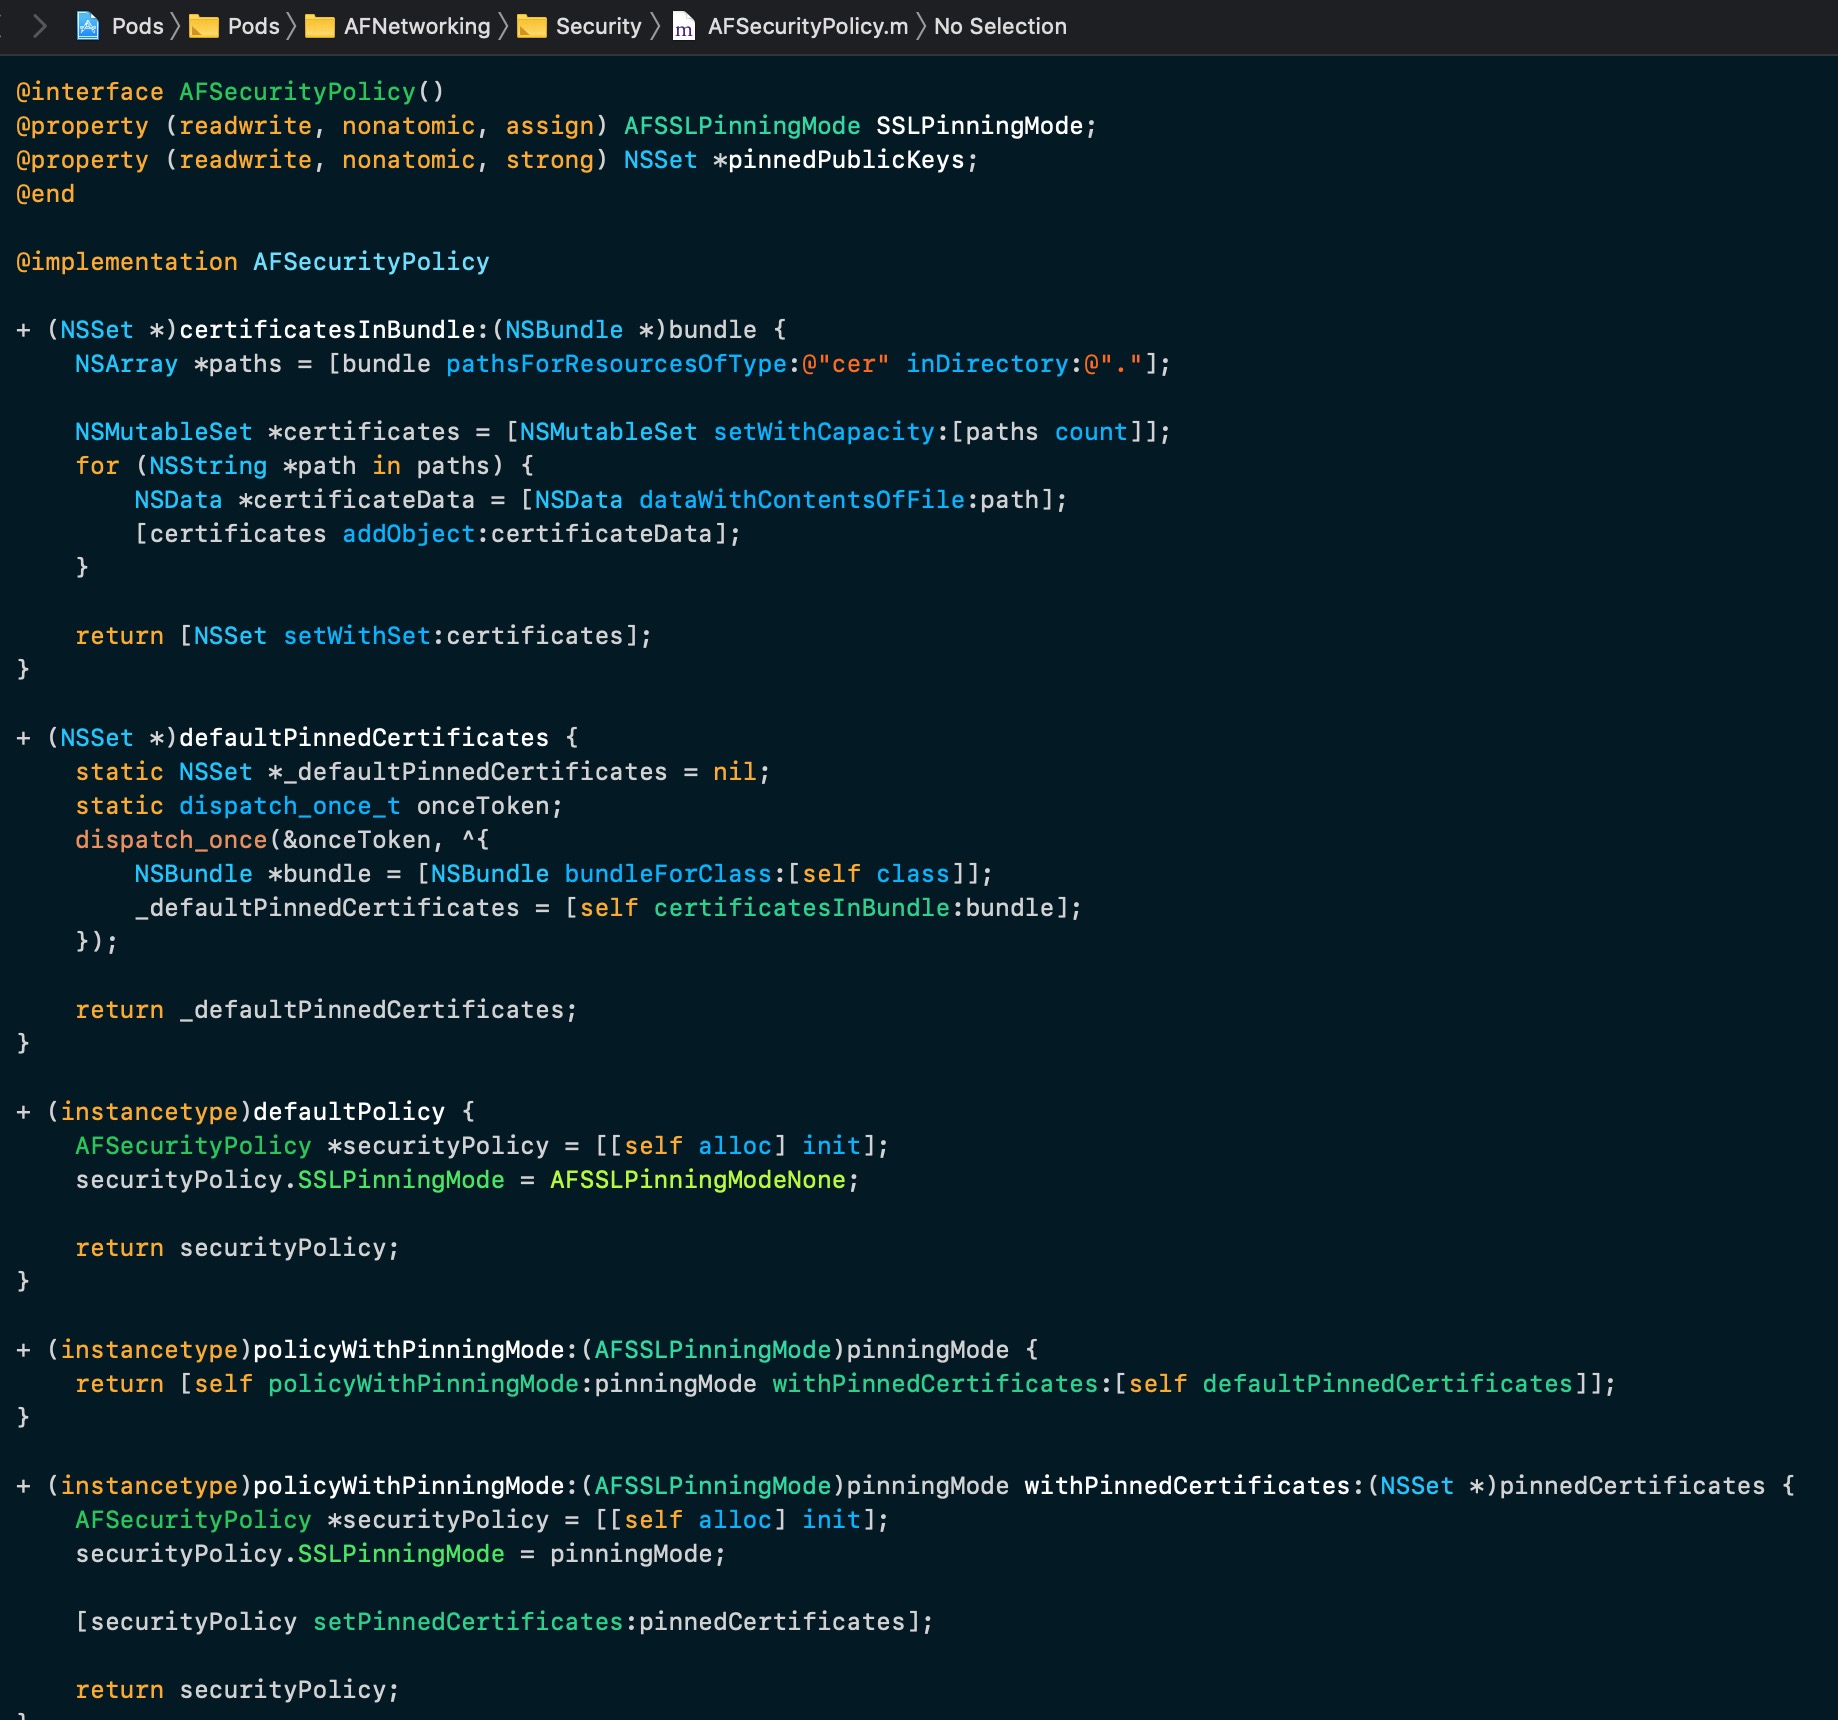This screenshot has height=1720, width=1838.
Task: Click 'nil' in the static NSSet line
Action: pyautogui.click(x=735, y=772)
